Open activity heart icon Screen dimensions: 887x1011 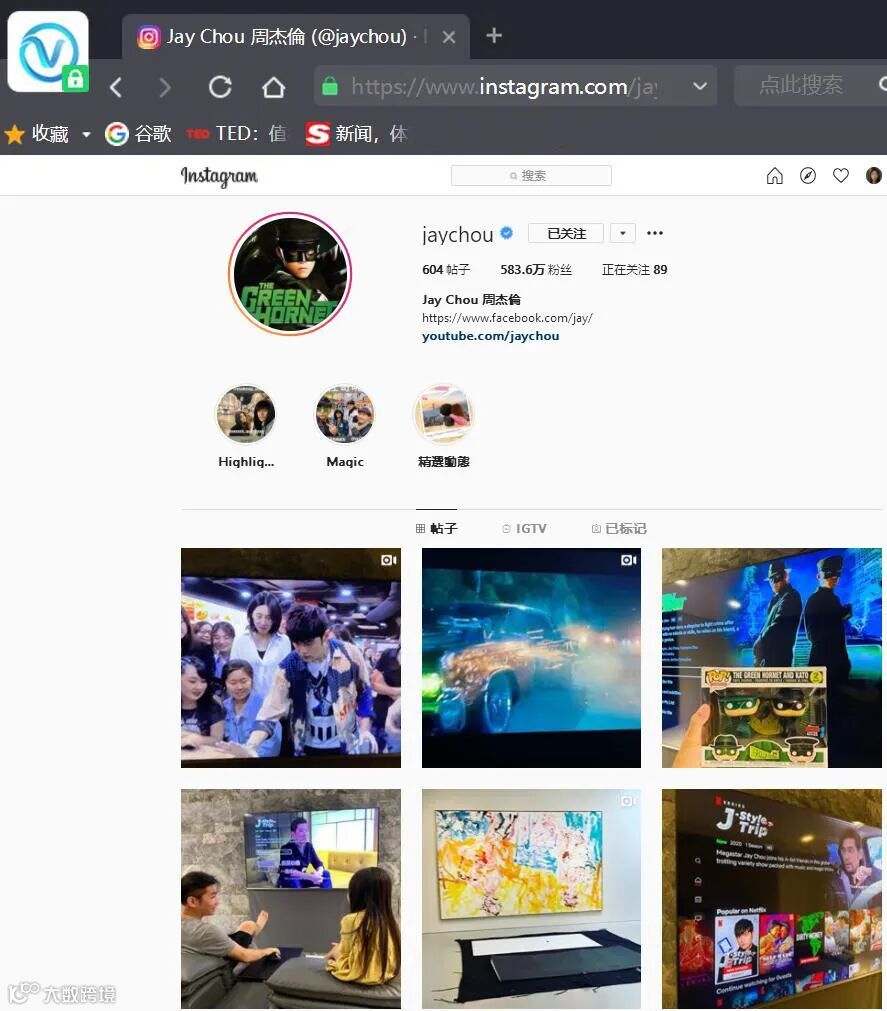(841, 175)
